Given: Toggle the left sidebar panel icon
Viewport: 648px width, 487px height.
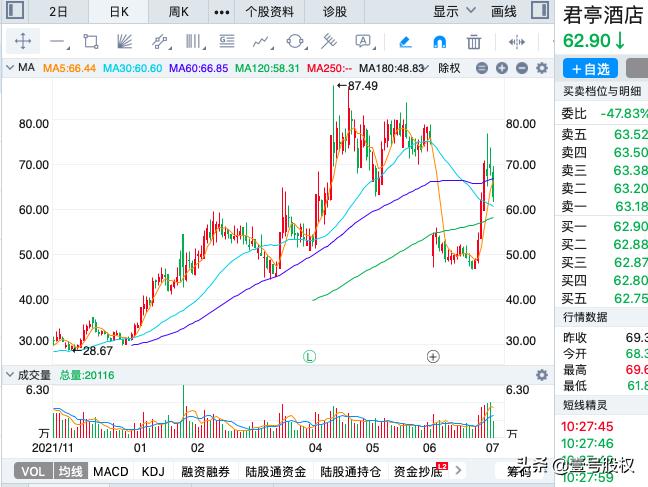Looking at the screenshot, I should 15,10.
